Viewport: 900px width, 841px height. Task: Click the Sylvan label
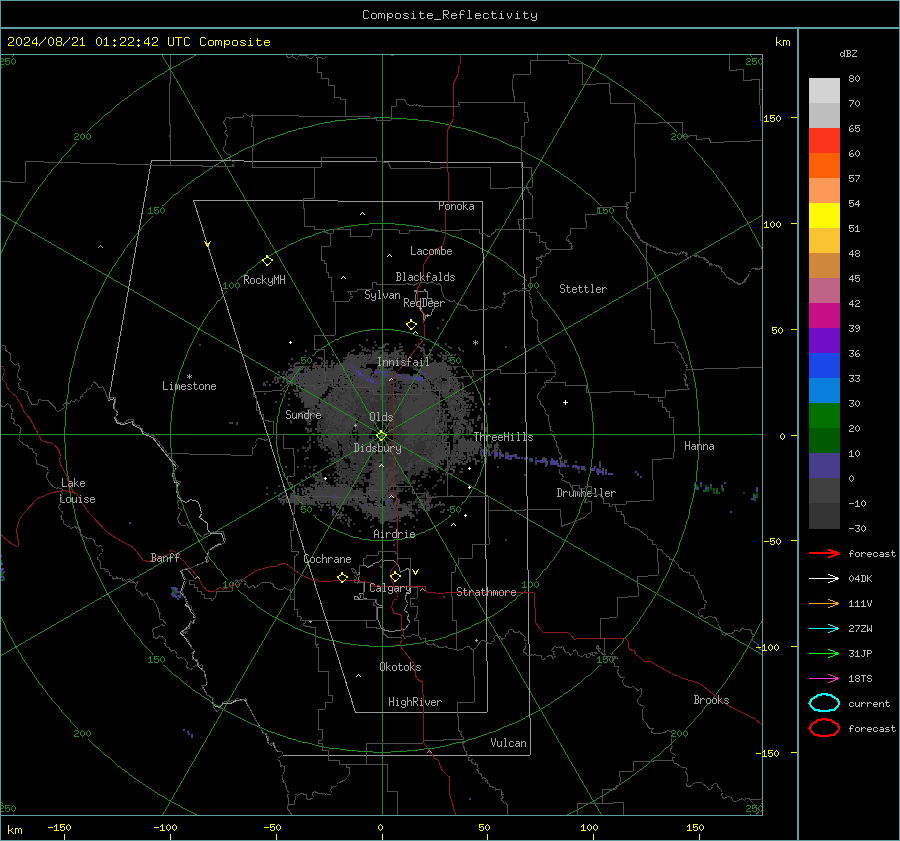click(382, 295)
